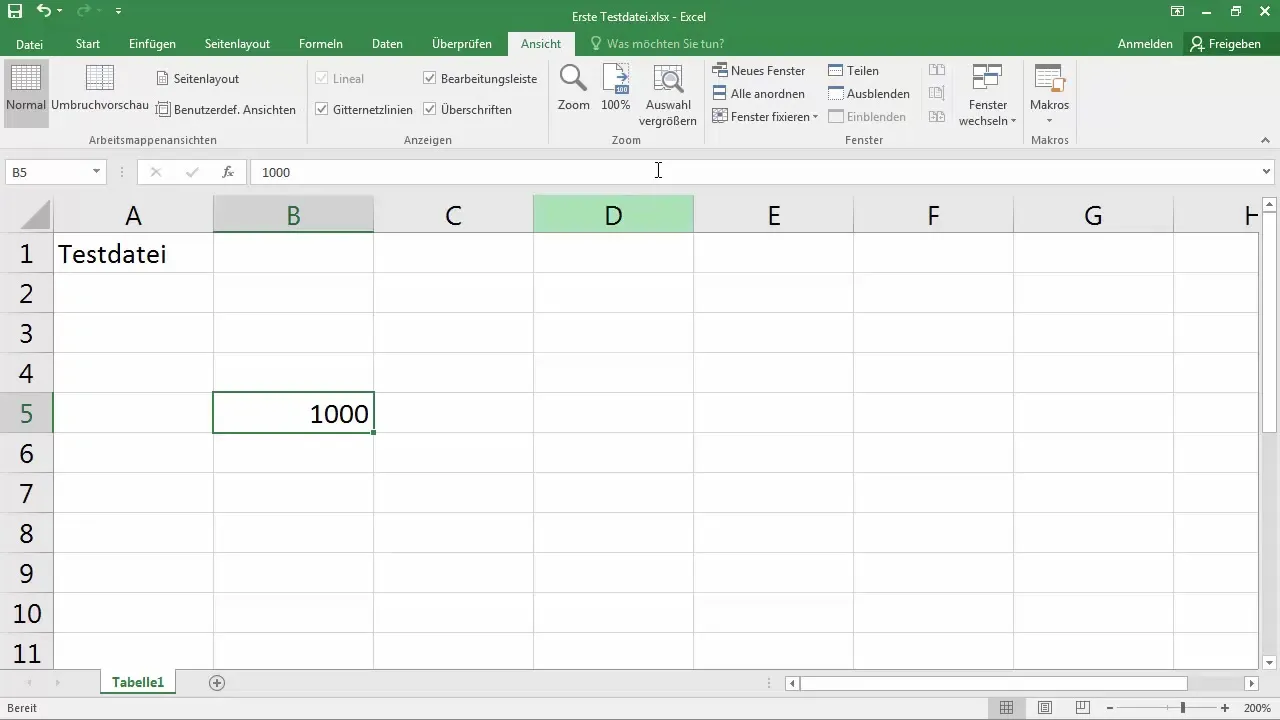Open ribbon display options icon

click(1178, 12)
